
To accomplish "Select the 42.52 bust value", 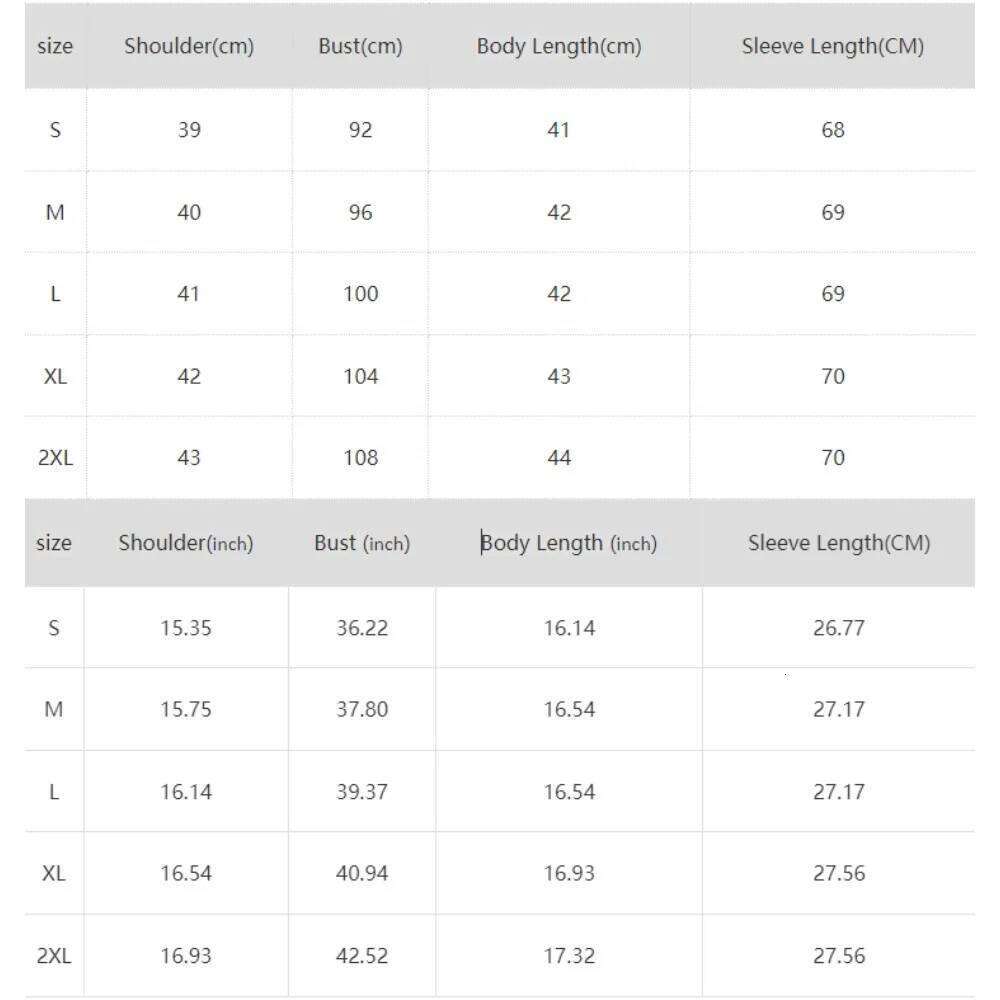I will click(362, 956).
